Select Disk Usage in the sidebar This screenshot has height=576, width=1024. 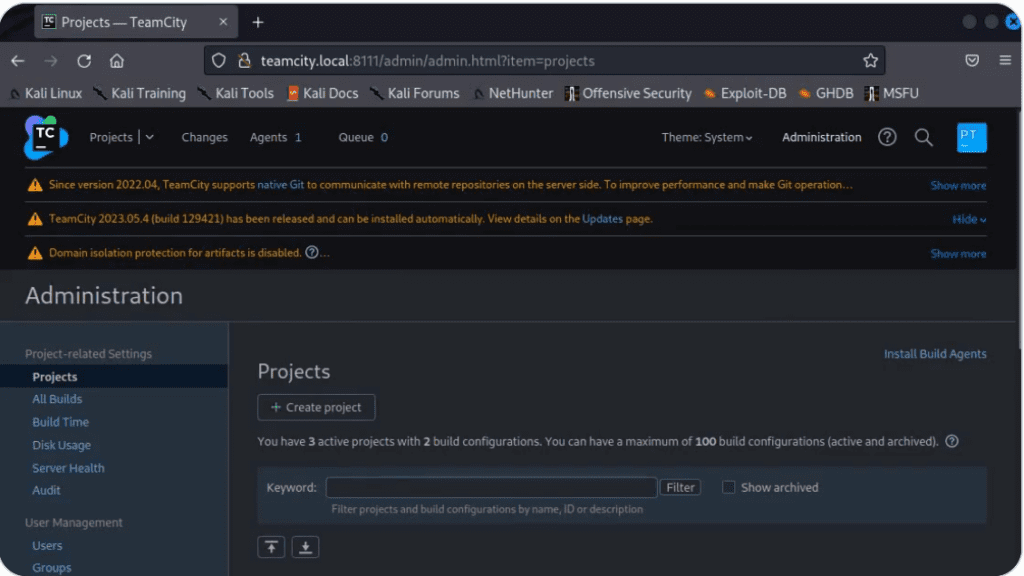pos(61,445)
